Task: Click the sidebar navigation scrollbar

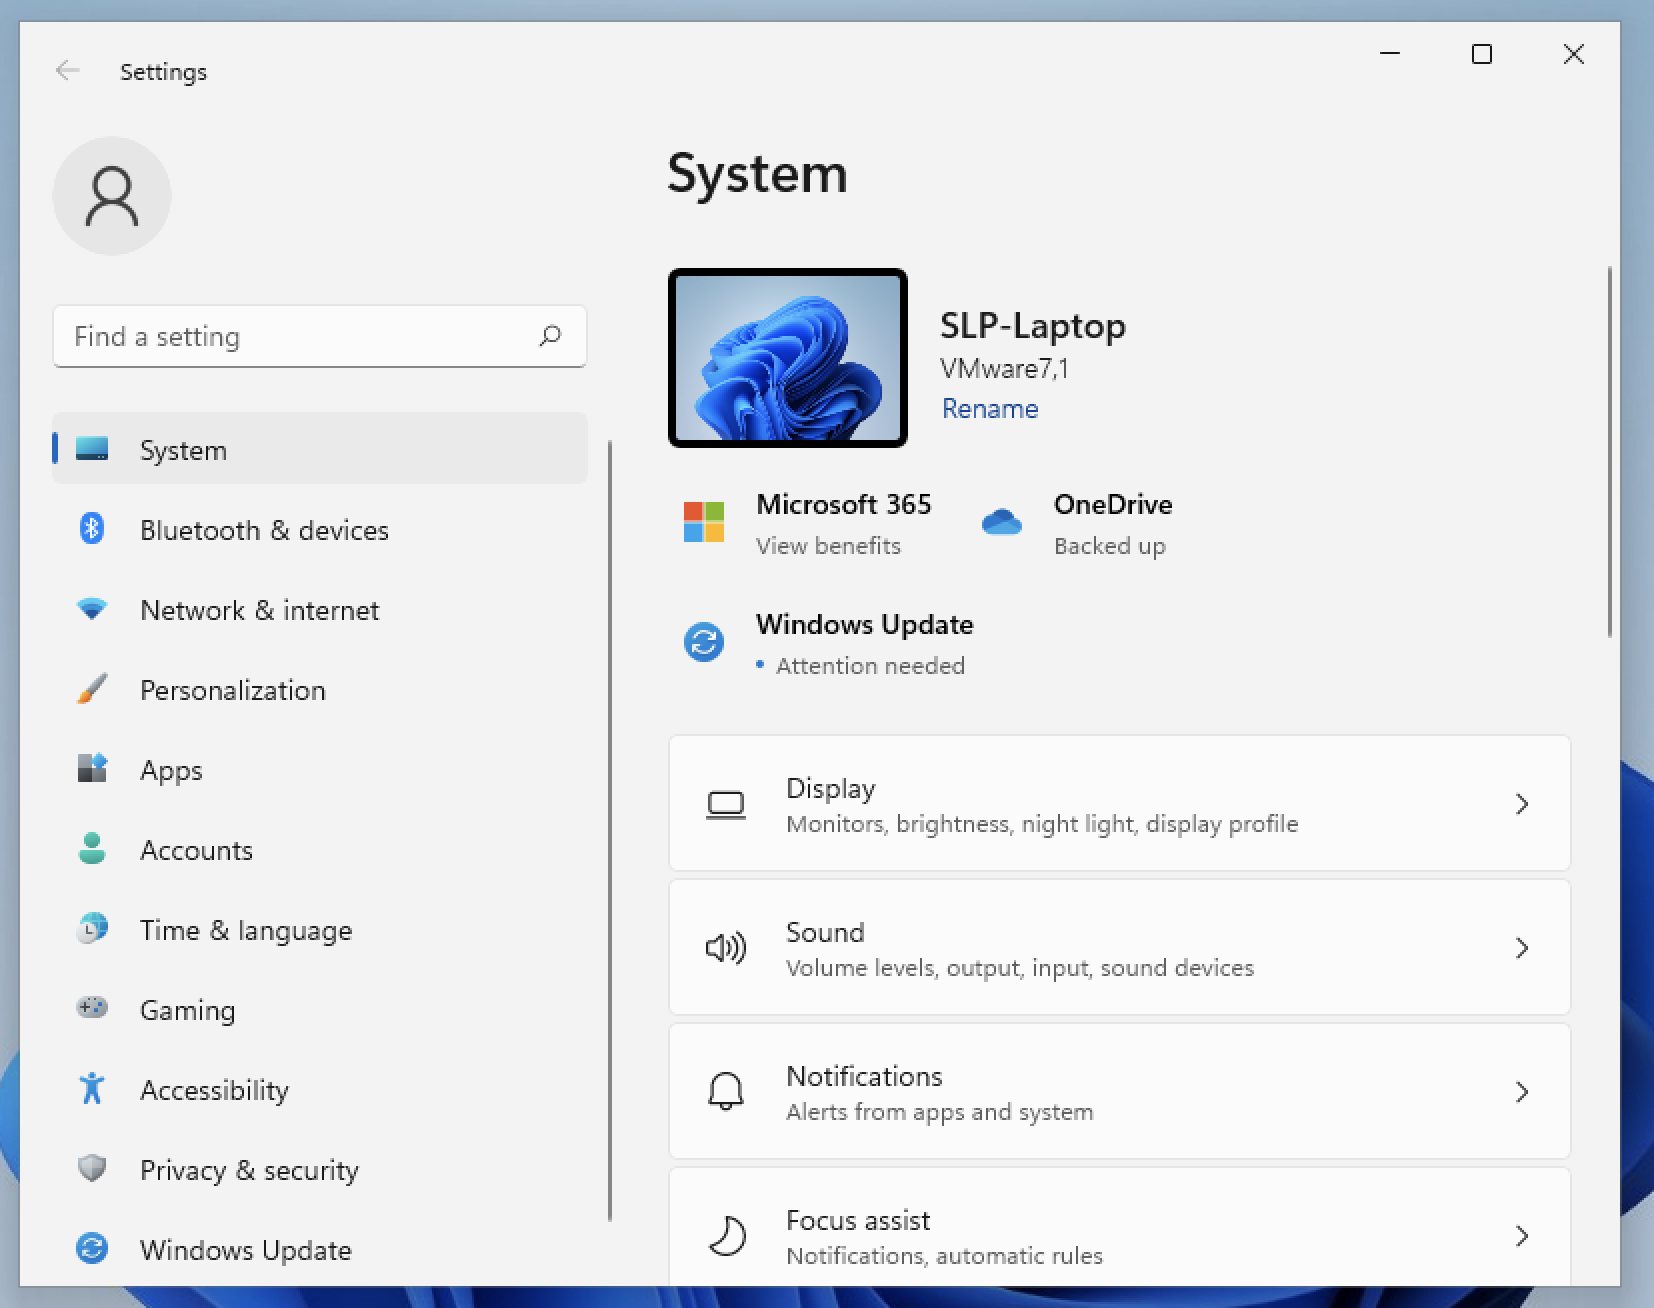Action: click(610, 830)
